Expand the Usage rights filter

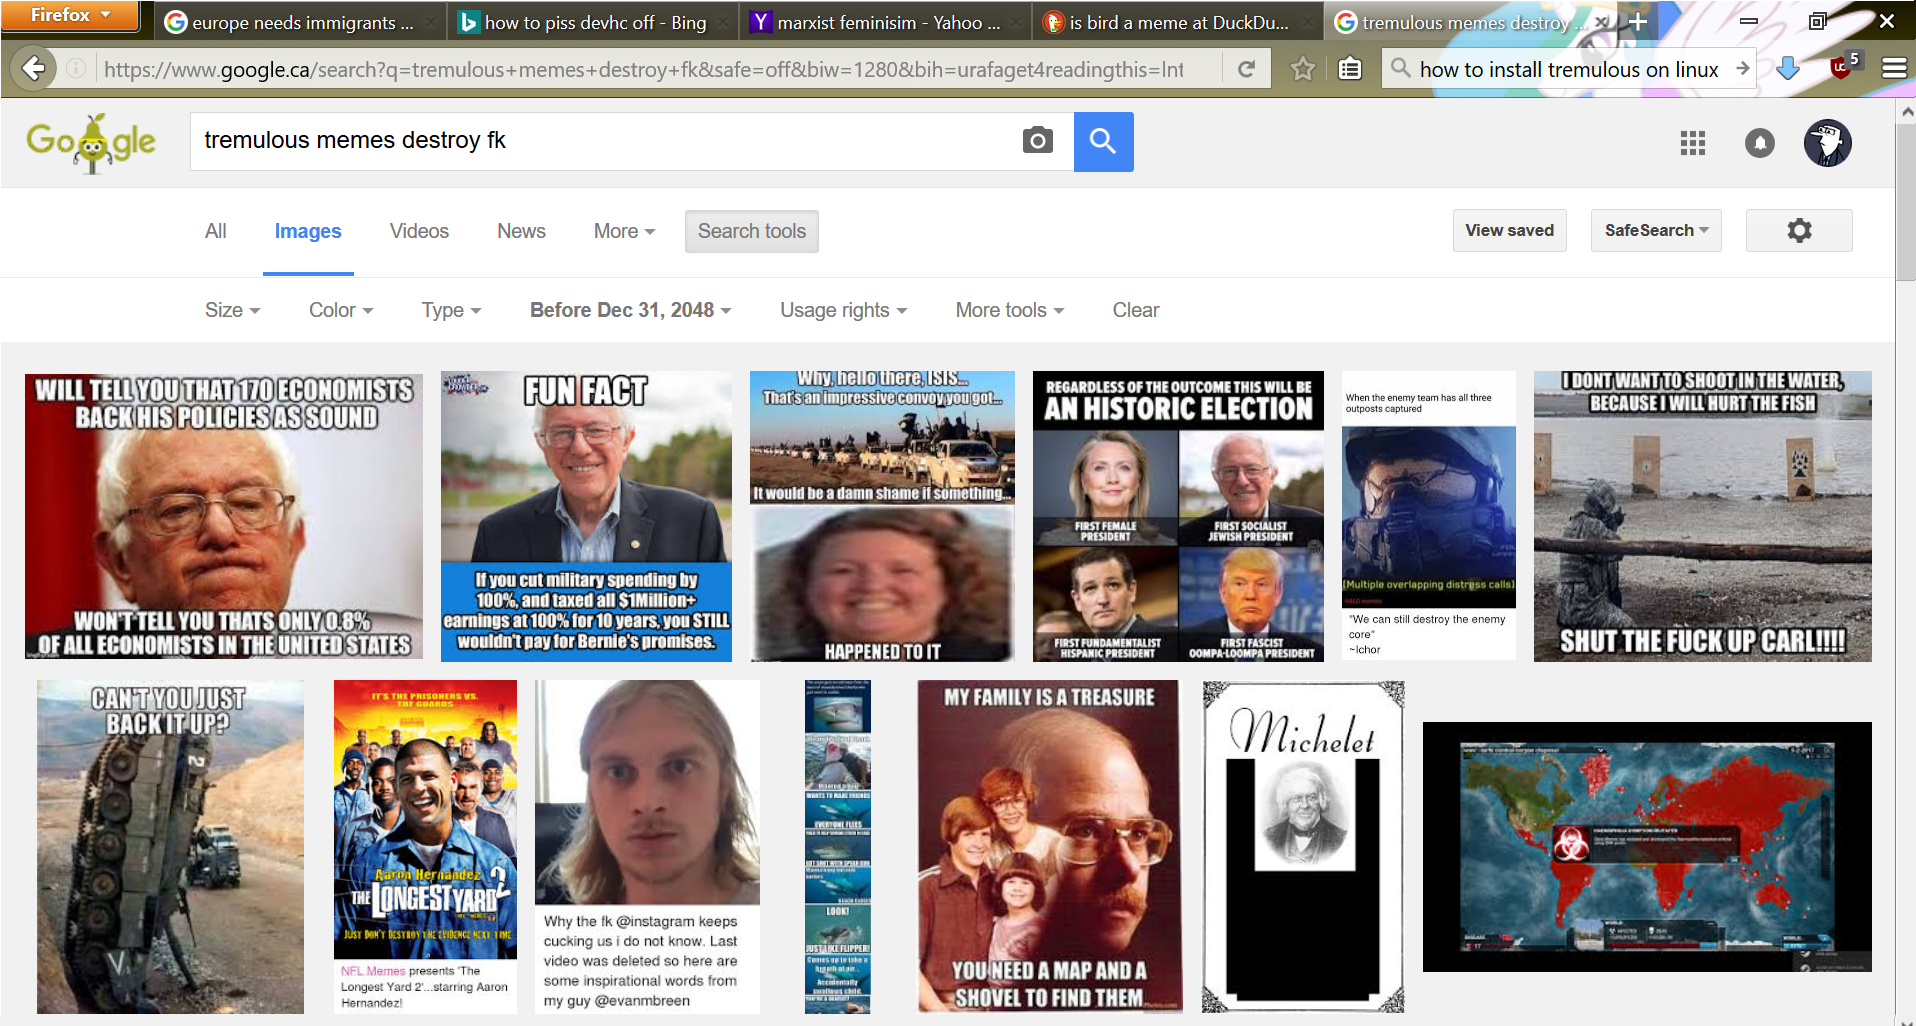[x=843, y=310]
